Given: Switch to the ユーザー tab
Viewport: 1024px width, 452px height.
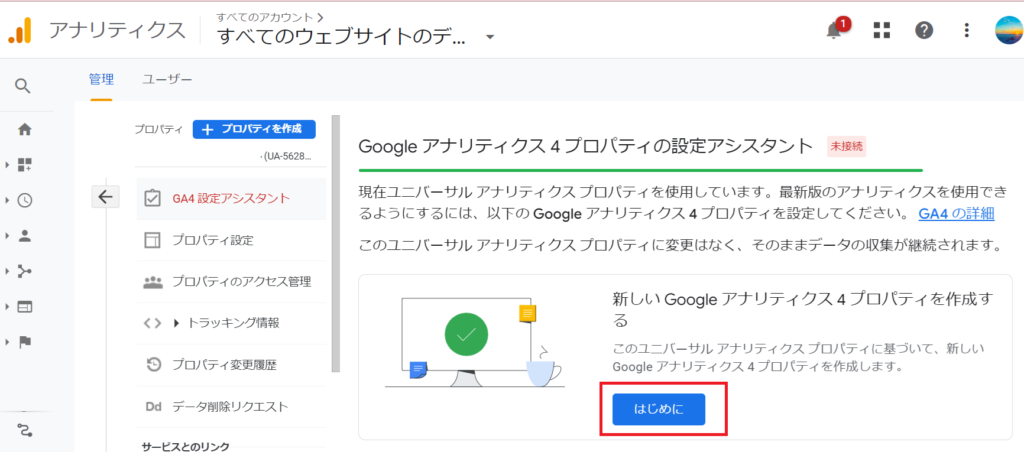Looking at the screenshot, I should [167, 79].
